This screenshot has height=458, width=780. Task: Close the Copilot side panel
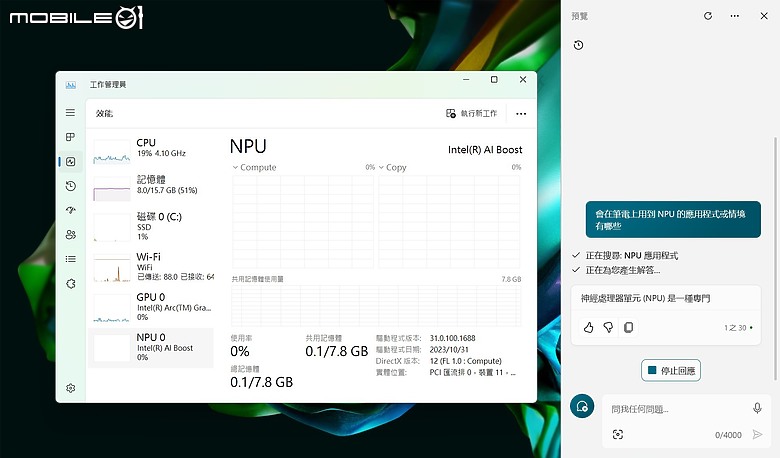(764, 16)
